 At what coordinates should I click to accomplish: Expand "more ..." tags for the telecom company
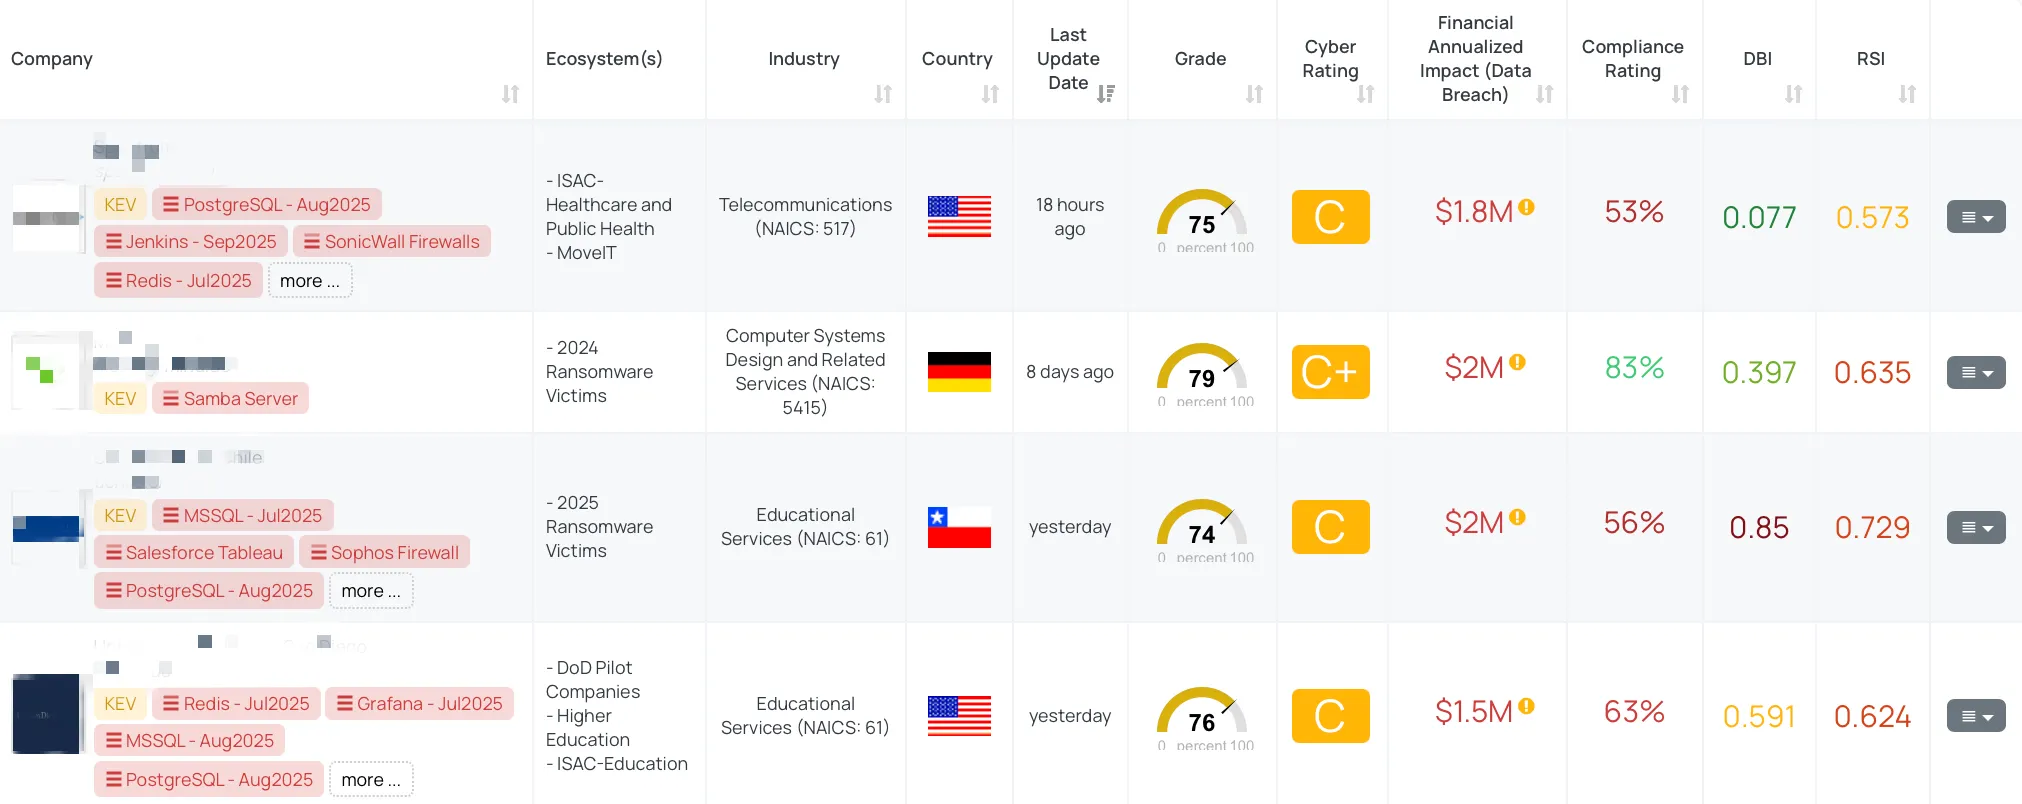310,281
